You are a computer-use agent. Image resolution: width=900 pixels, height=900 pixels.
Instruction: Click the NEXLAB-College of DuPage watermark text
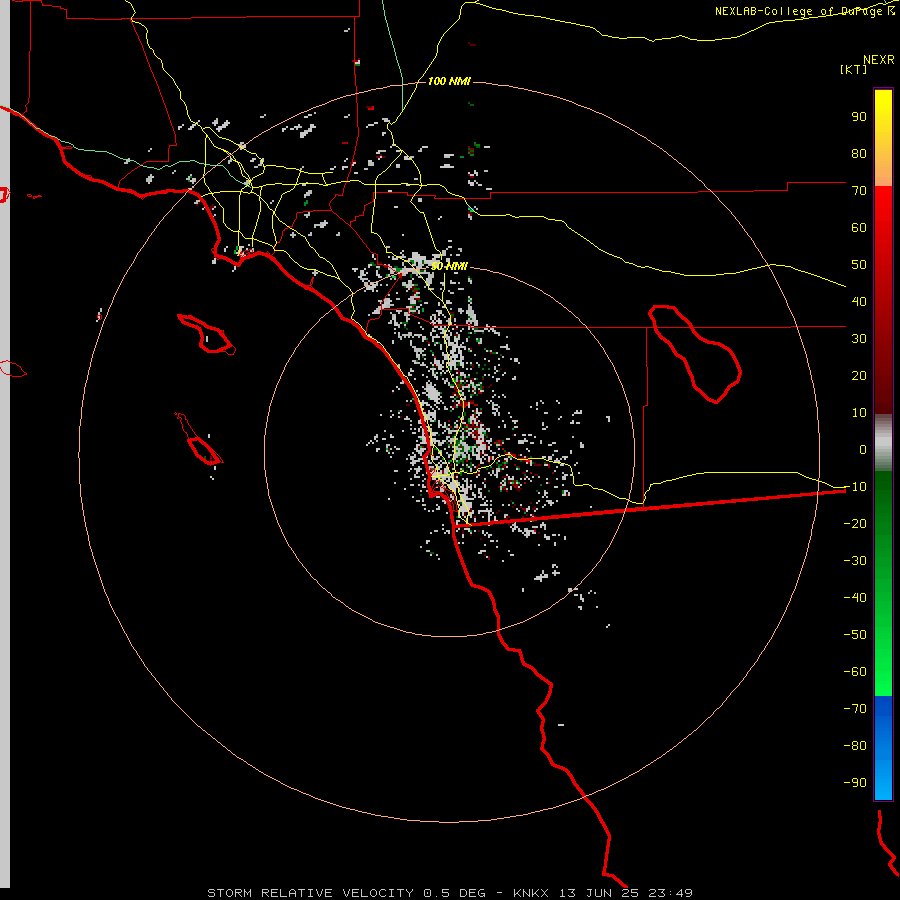805,11
